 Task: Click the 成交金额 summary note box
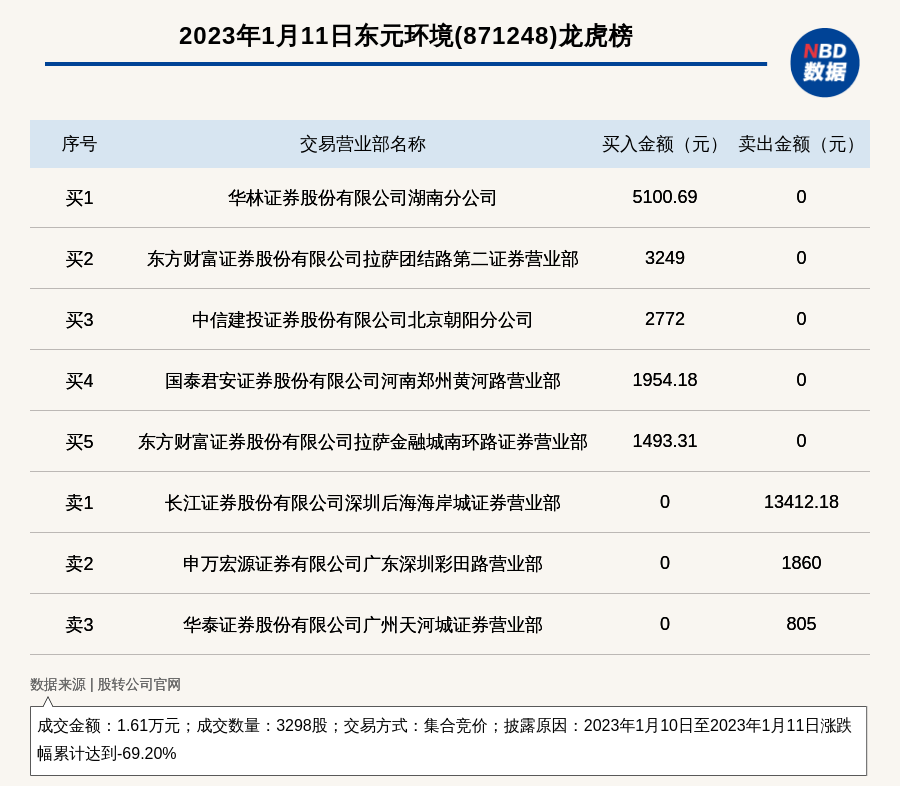click(x=448, y=741)
